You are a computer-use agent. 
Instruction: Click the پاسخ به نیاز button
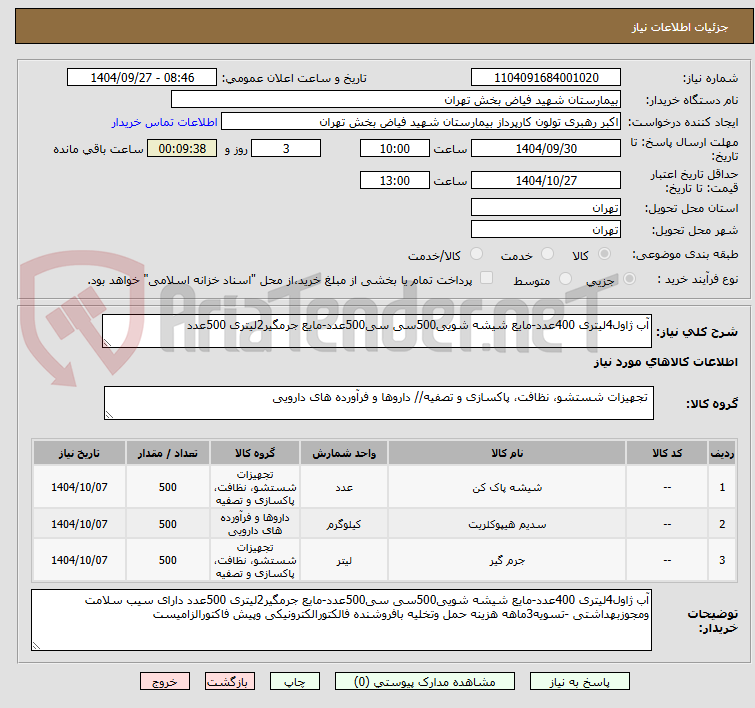580,682
